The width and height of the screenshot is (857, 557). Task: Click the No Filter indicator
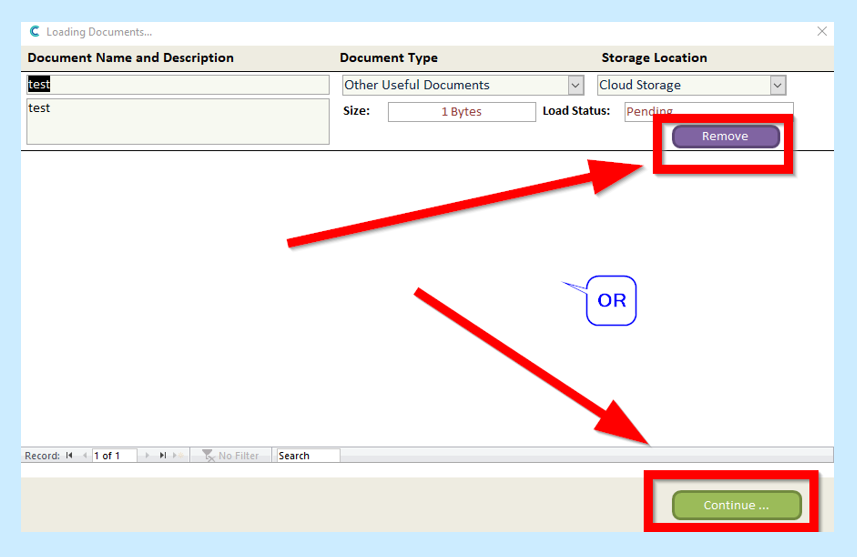pos(230,455)
